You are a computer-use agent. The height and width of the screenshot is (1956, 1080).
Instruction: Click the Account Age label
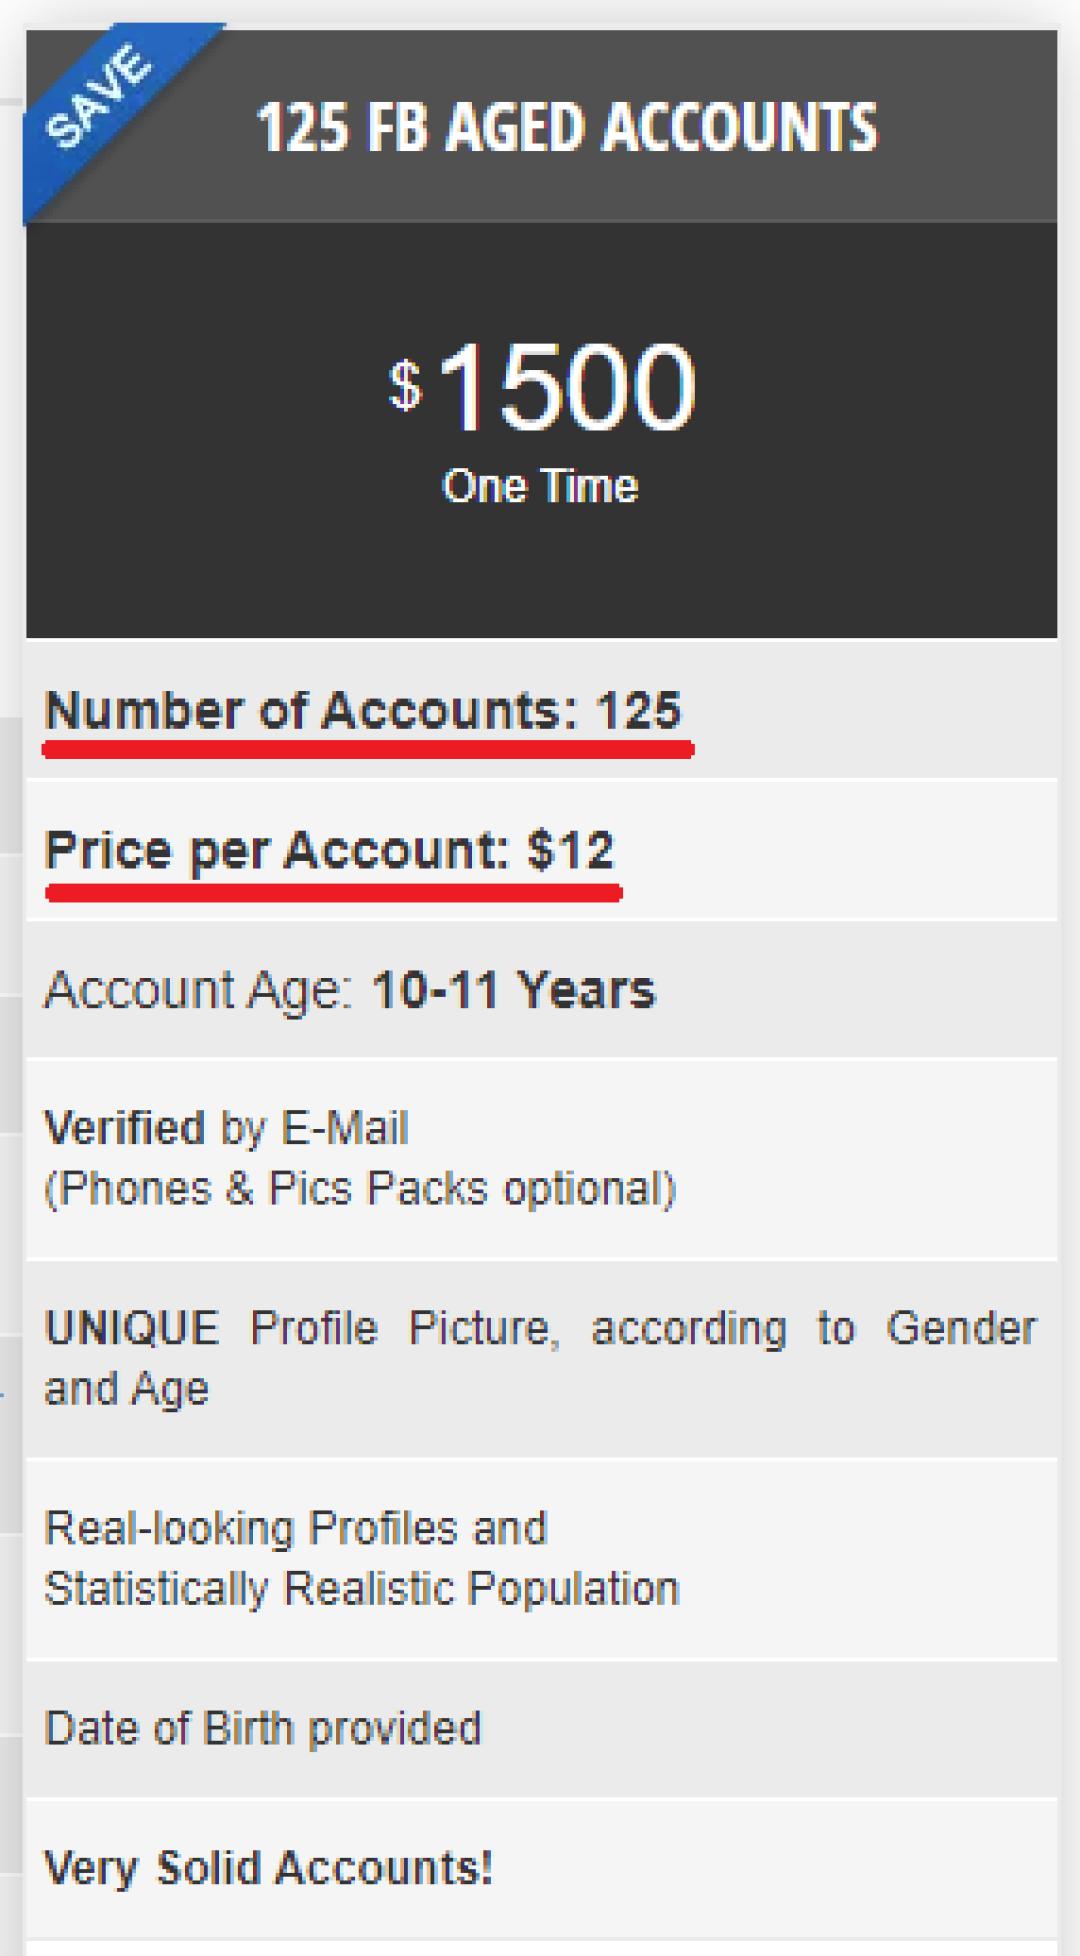click(197, 991)
